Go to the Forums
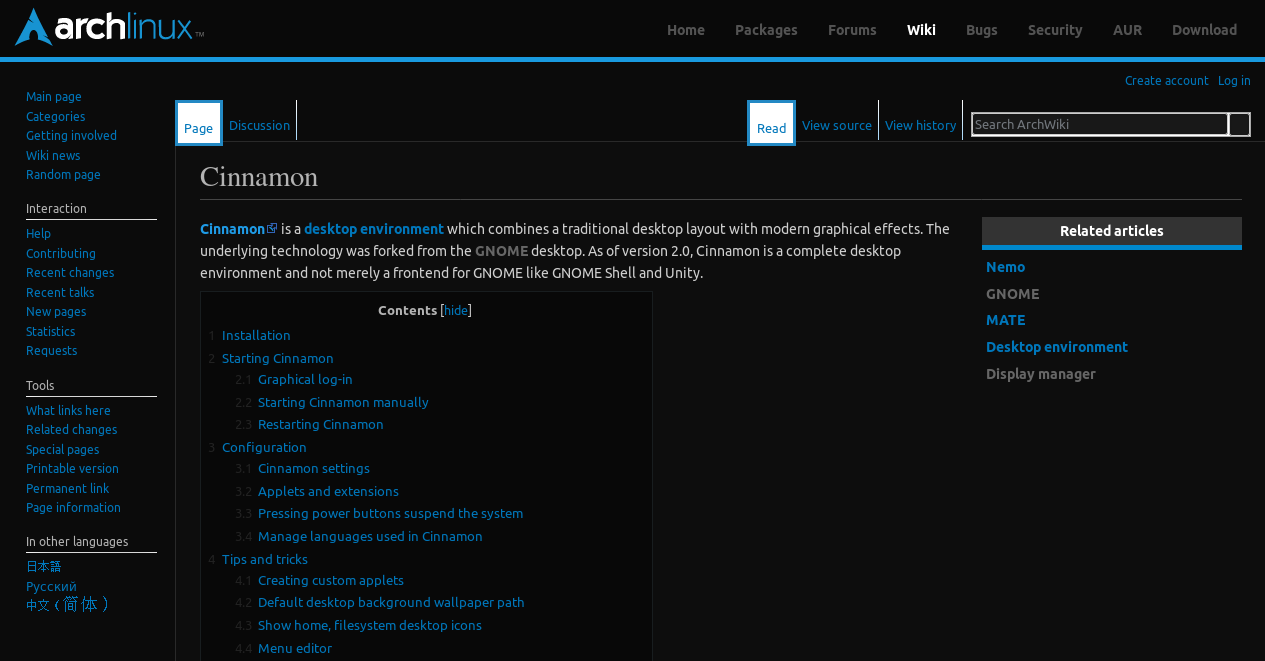Image resolution: width=1265 pixels, height=661 pixels. [852, 30]
